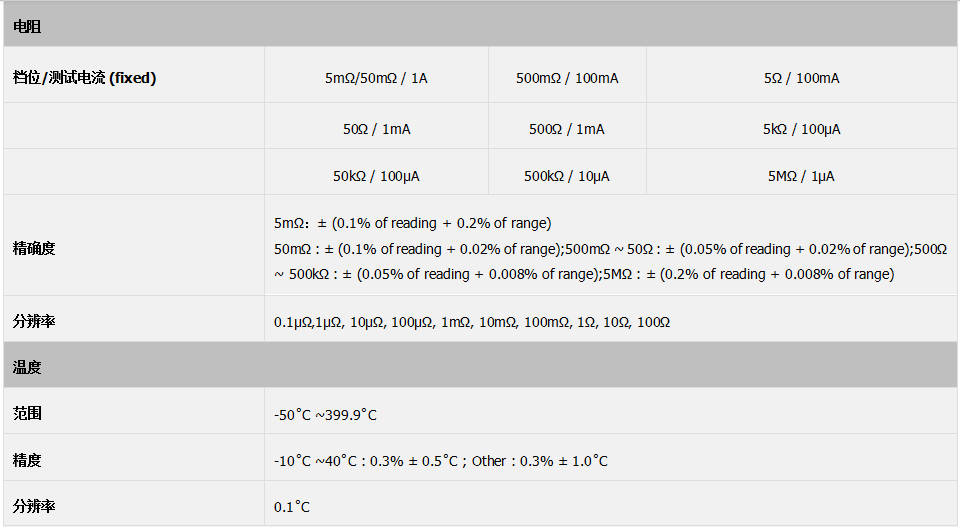The image size is (960, 528).
Task: Click the 电阻 section header
Action: [480, 25]
